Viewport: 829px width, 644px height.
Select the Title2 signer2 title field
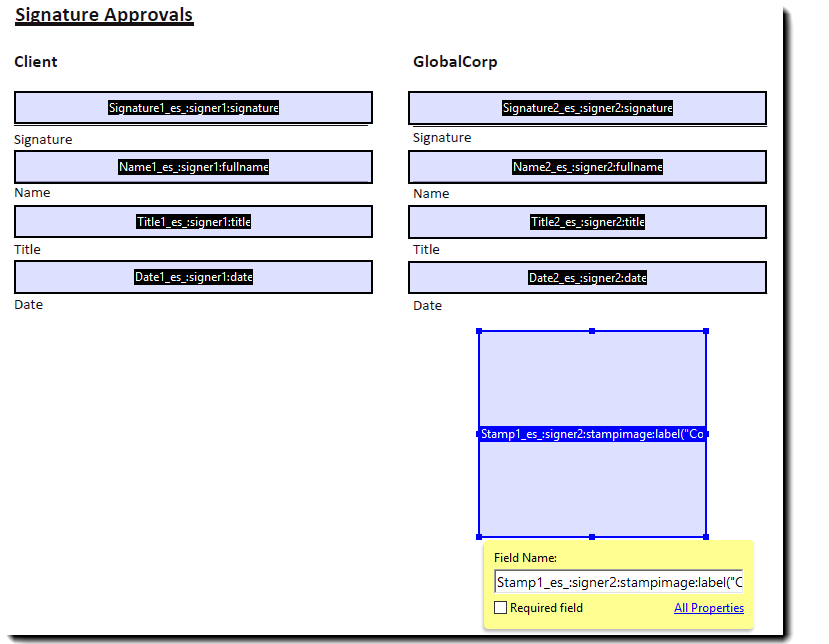pyautogui.click(x=587, y=222)
